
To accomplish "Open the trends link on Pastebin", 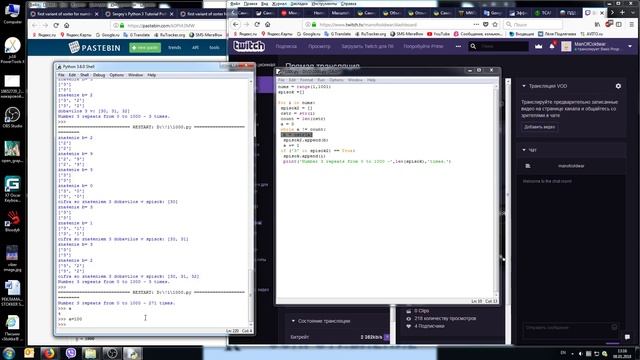I will (x=175, y=48).
